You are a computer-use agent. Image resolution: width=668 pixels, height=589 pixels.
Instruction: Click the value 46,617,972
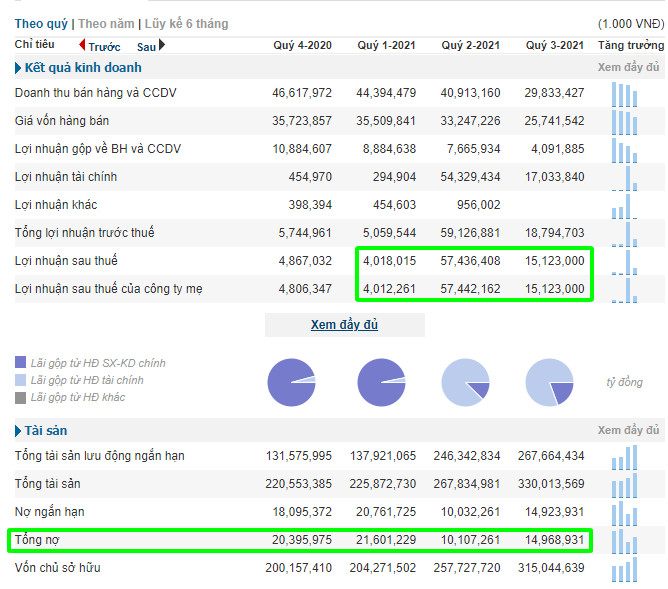coord(302,93)
